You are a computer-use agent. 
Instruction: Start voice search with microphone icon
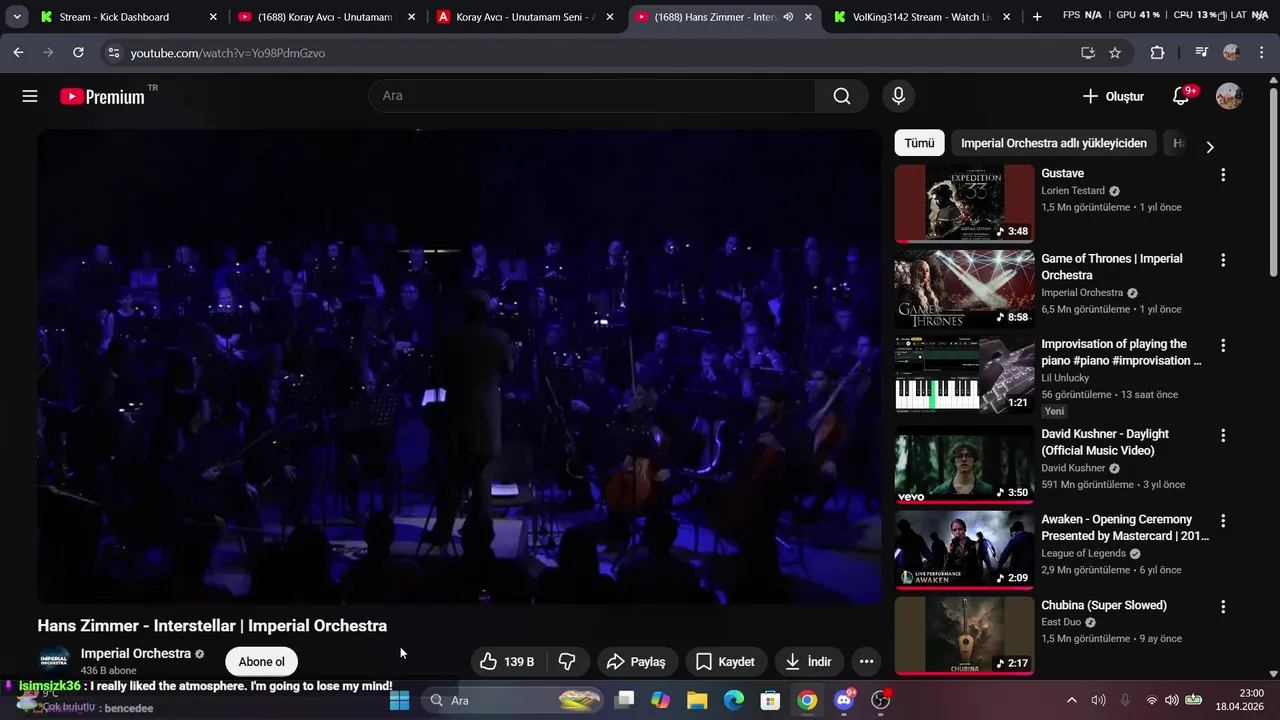click(898, 96)
